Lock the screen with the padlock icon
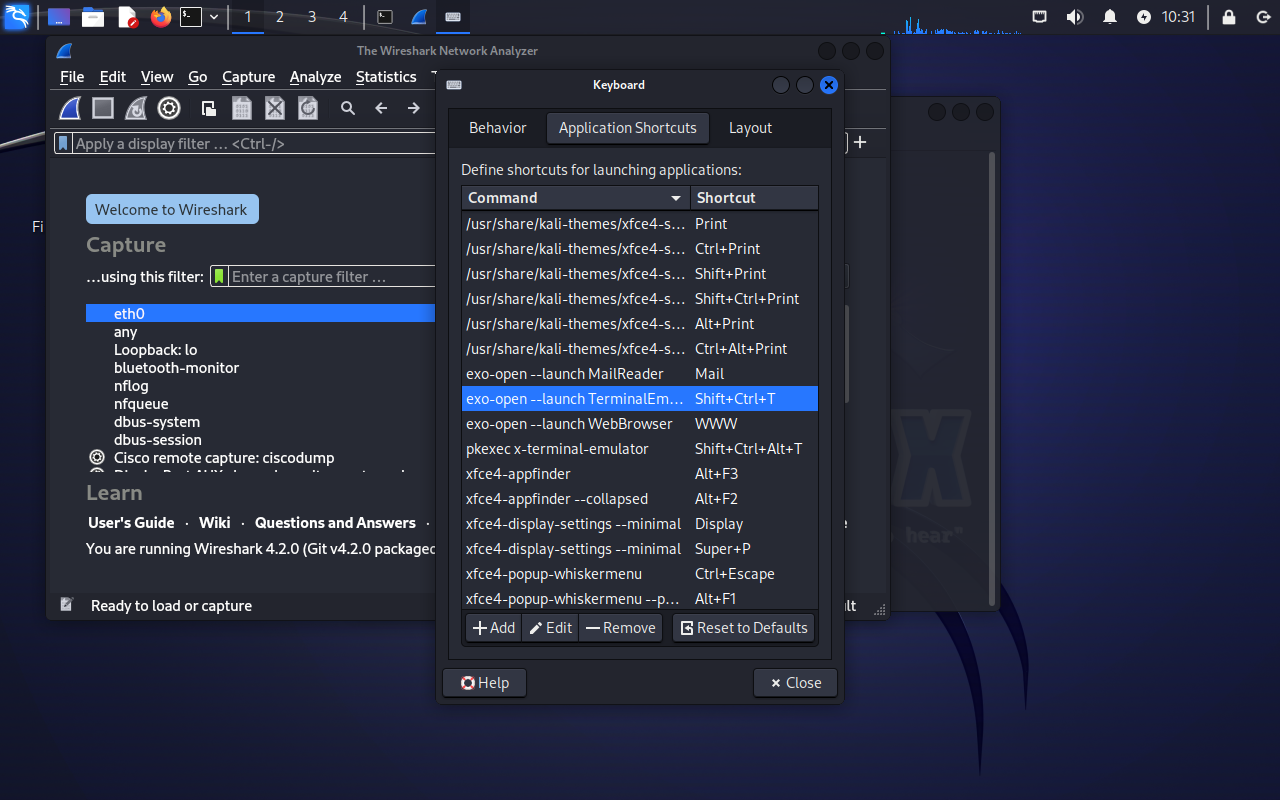This screenshot has width=1280, height=800. 1229,16
